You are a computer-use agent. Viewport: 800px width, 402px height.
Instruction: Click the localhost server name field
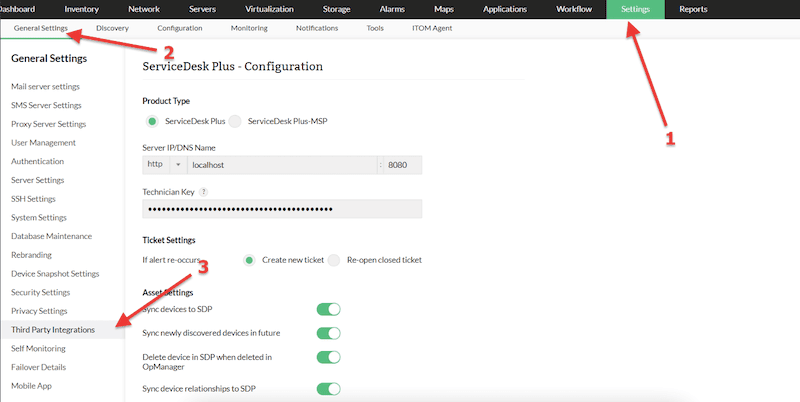282,165
